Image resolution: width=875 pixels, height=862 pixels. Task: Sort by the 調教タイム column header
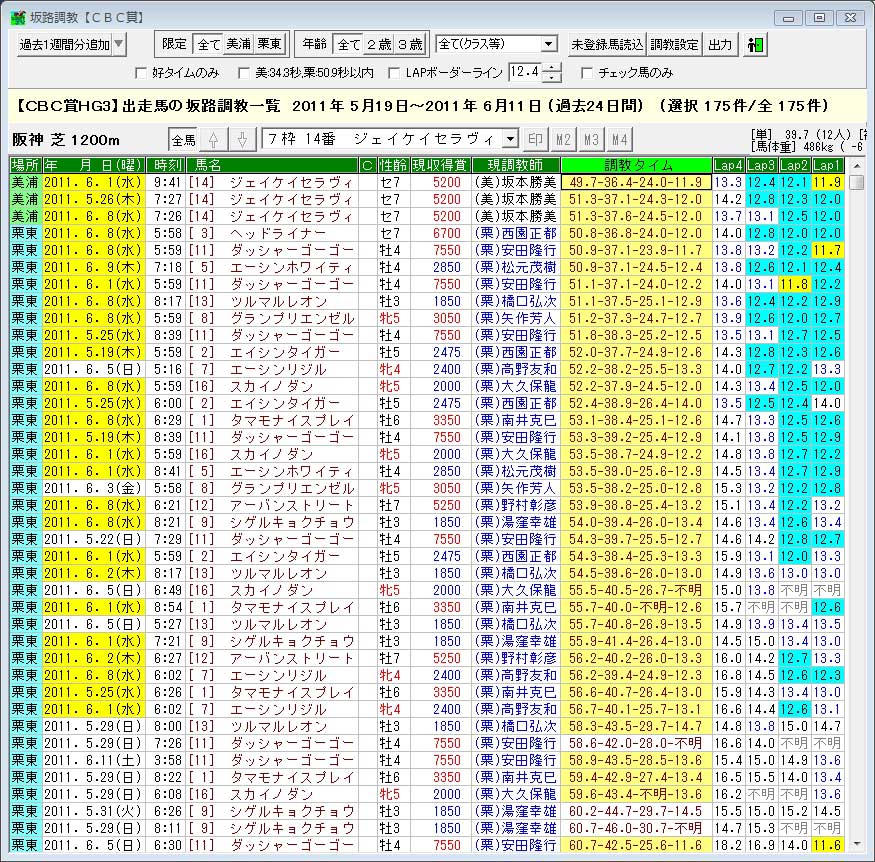(635, 165)
